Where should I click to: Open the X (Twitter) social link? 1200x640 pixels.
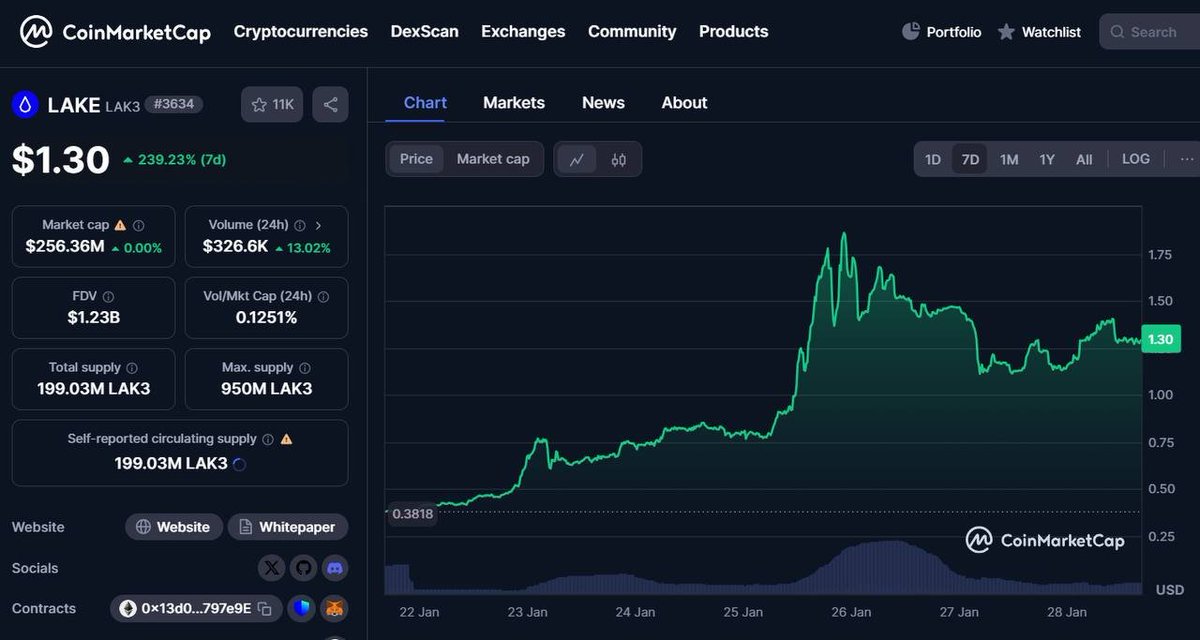tap(272, 568)
